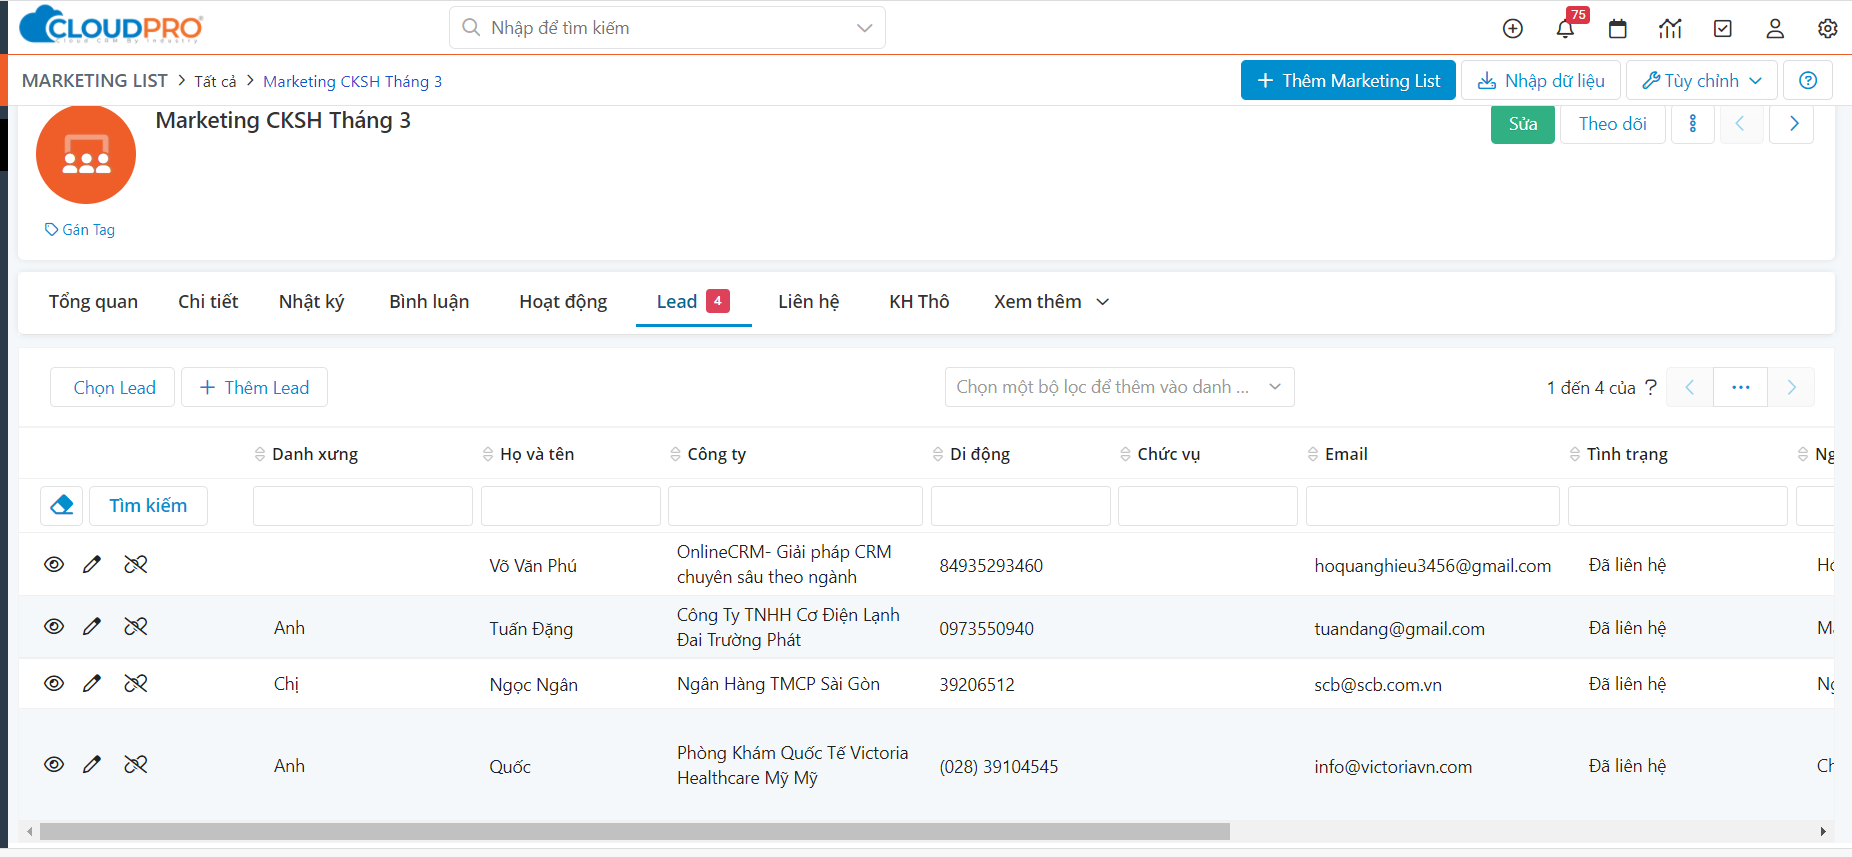
Task: Click the green Sửa button
Action: coord(1522,124)
